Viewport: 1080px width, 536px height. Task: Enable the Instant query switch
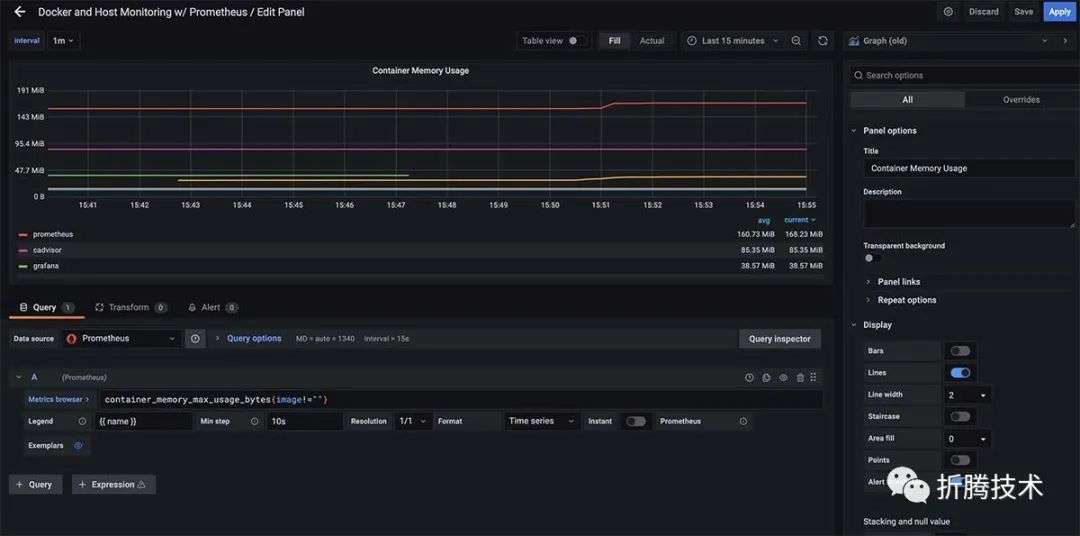[x=636, y=421]
